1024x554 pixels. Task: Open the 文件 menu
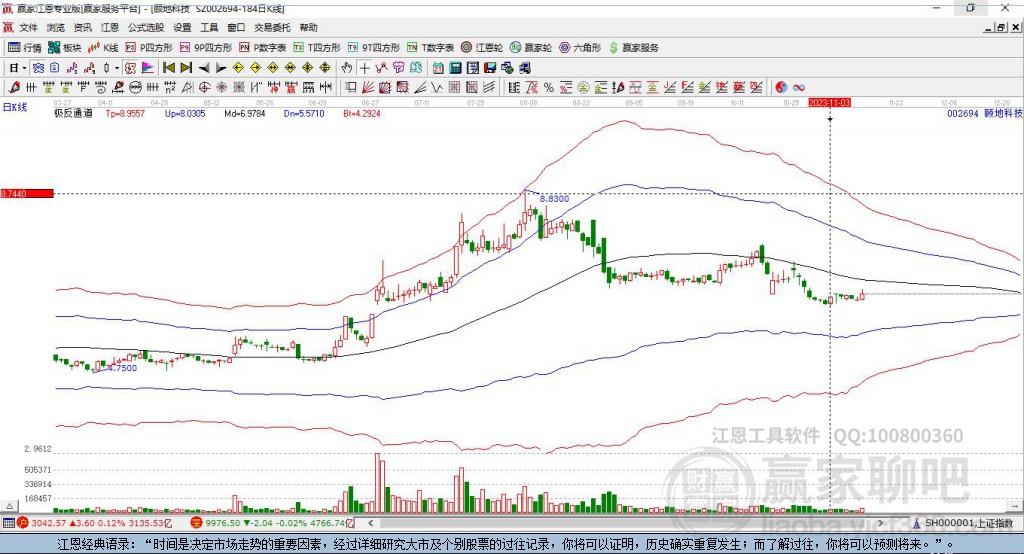pos(29,27)
